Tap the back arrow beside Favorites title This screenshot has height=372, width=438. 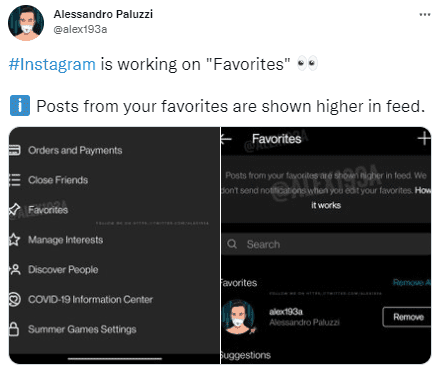226,139
